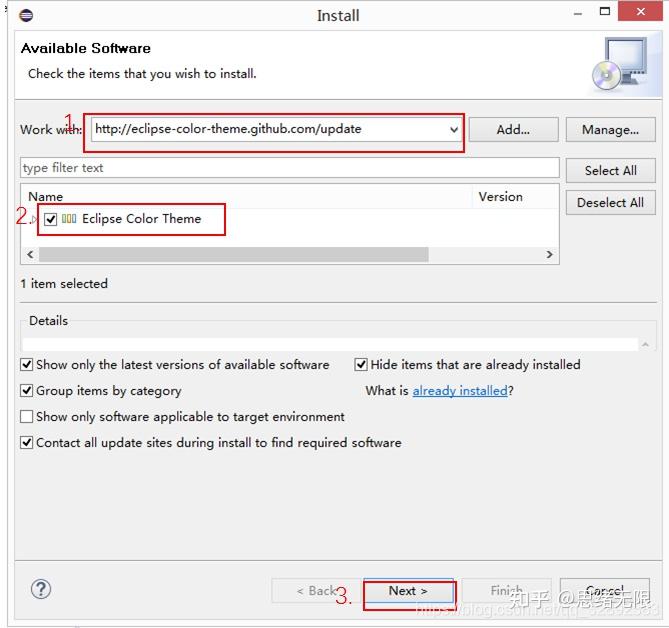Click the '1 item selected' status text
This screenshot has width=669, height=628.
point(64,284)
